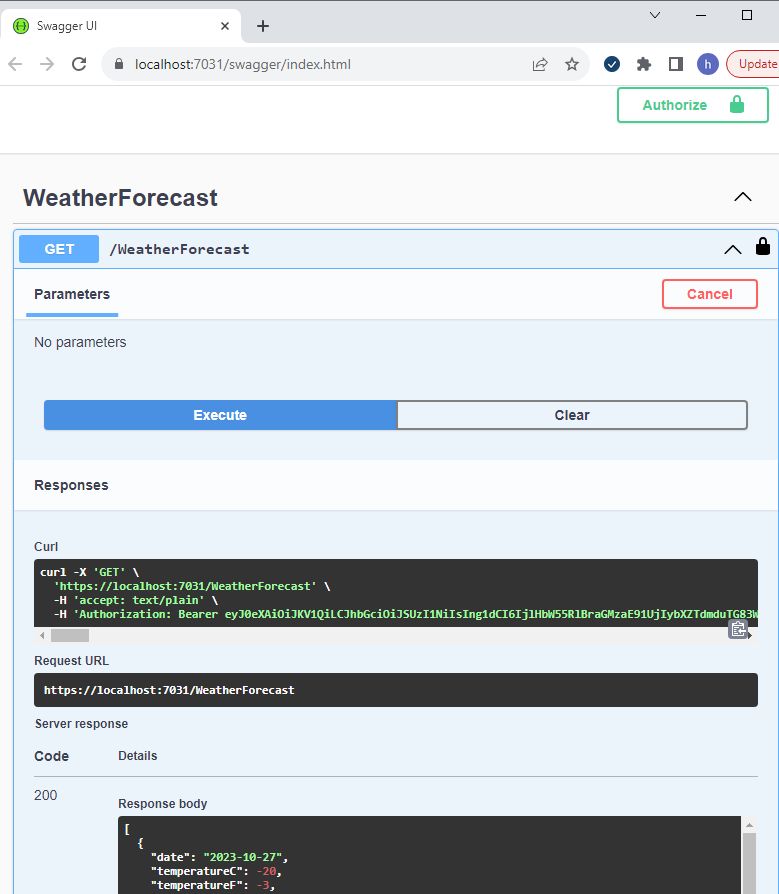
Task: Click the browser Back arrow
Action: [15, 64]
